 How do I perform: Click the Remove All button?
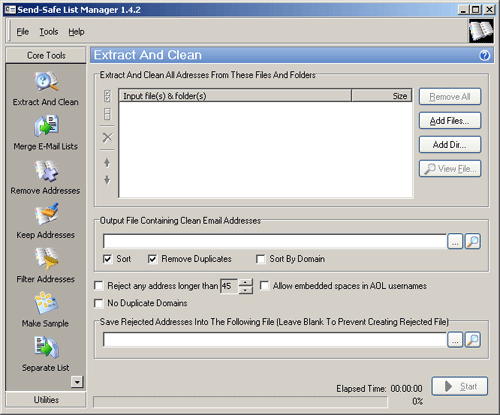pyautogui.click(x=450, y=97)
